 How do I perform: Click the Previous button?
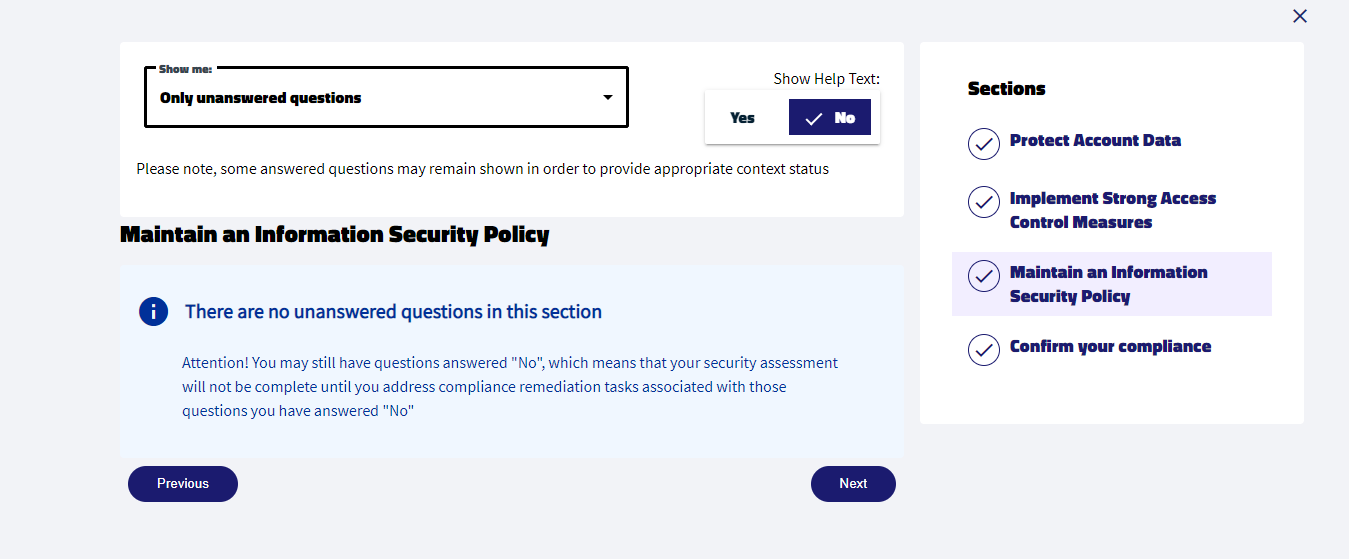click(x=183, y=483)
